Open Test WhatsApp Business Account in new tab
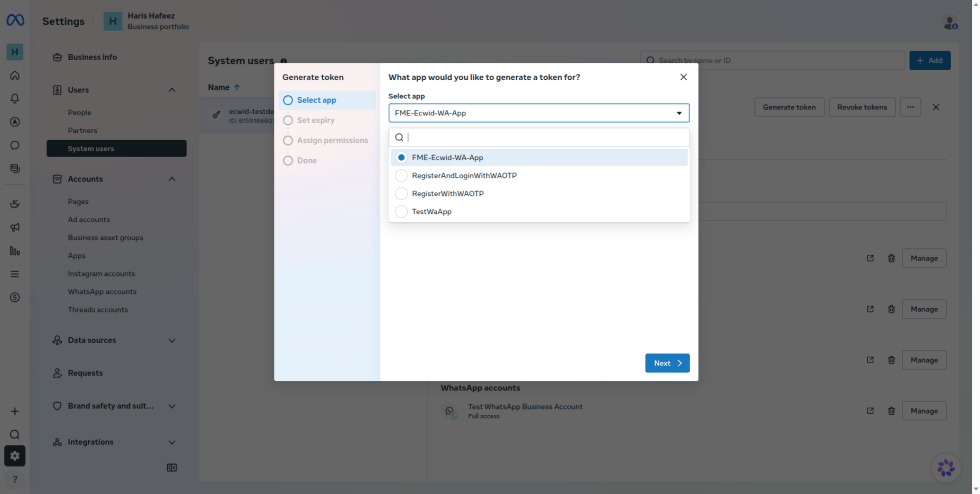Viewport: 980px width, 494px height. click(870, 411)
